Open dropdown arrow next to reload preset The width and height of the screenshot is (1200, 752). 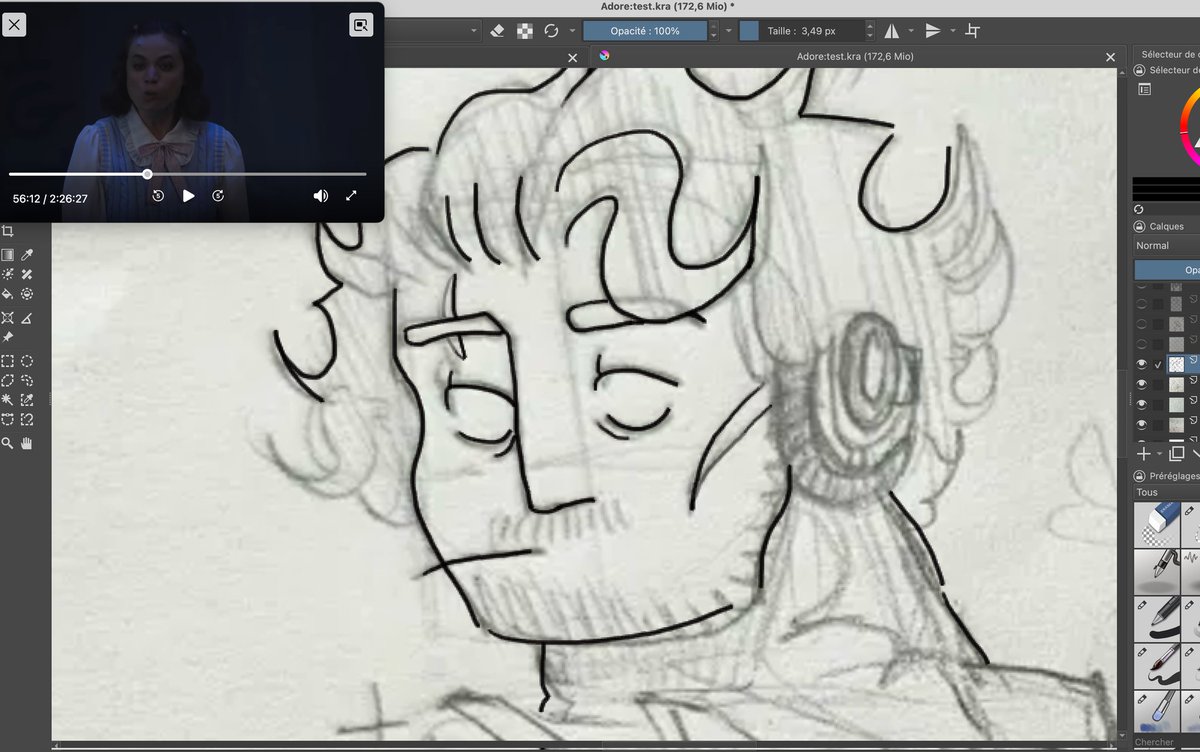click(x=572, y=31)
